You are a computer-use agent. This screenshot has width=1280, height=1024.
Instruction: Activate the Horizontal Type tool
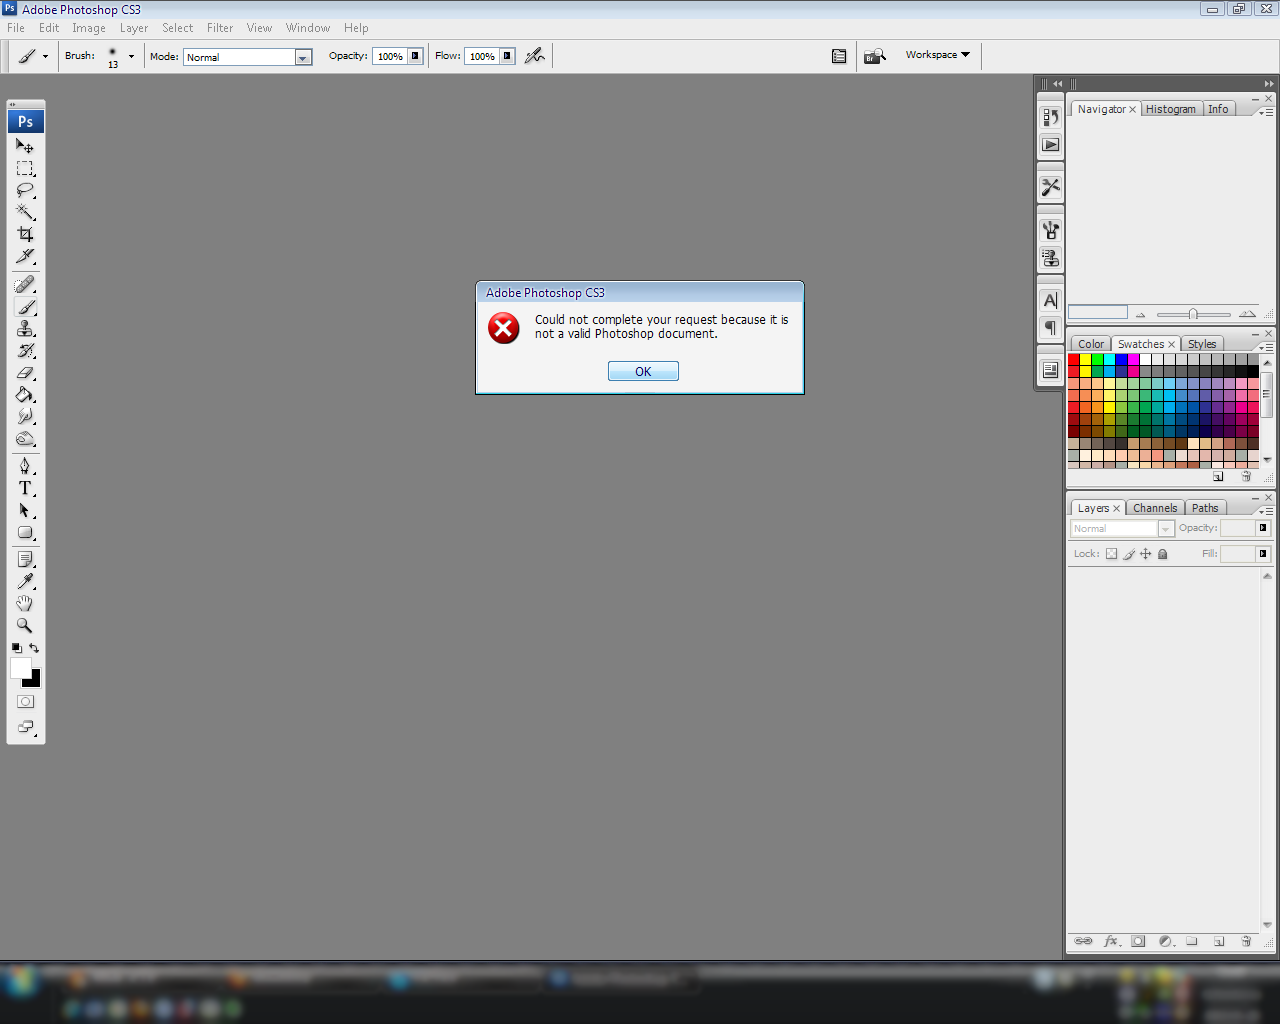click(25, 488)
